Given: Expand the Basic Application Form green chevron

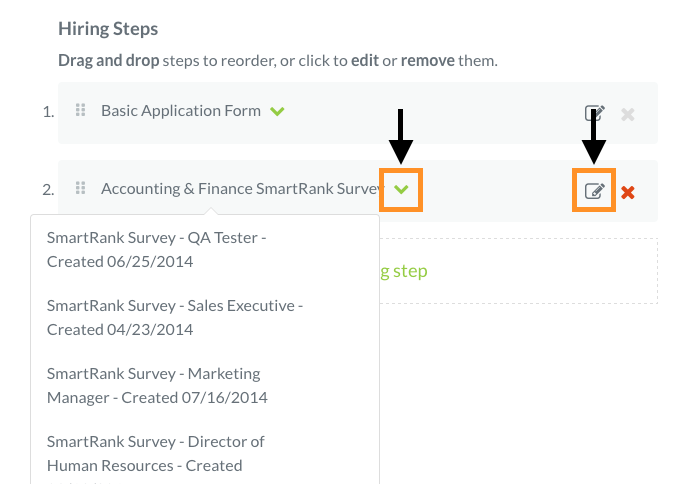Looking at the screenshot, I should coord(277,111).
